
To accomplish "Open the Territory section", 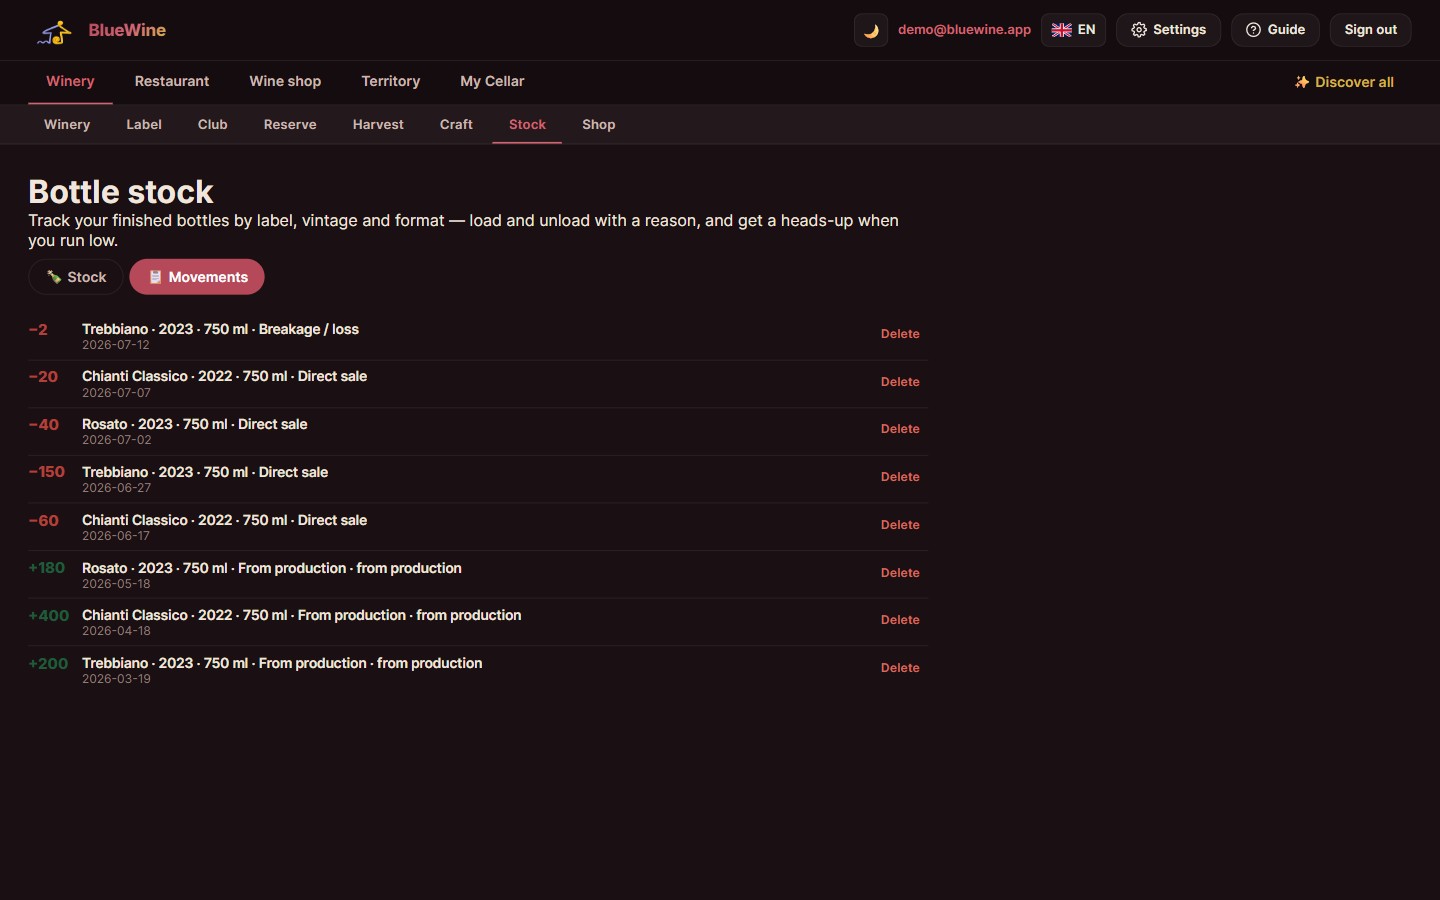I will click(x=391, y=81).
